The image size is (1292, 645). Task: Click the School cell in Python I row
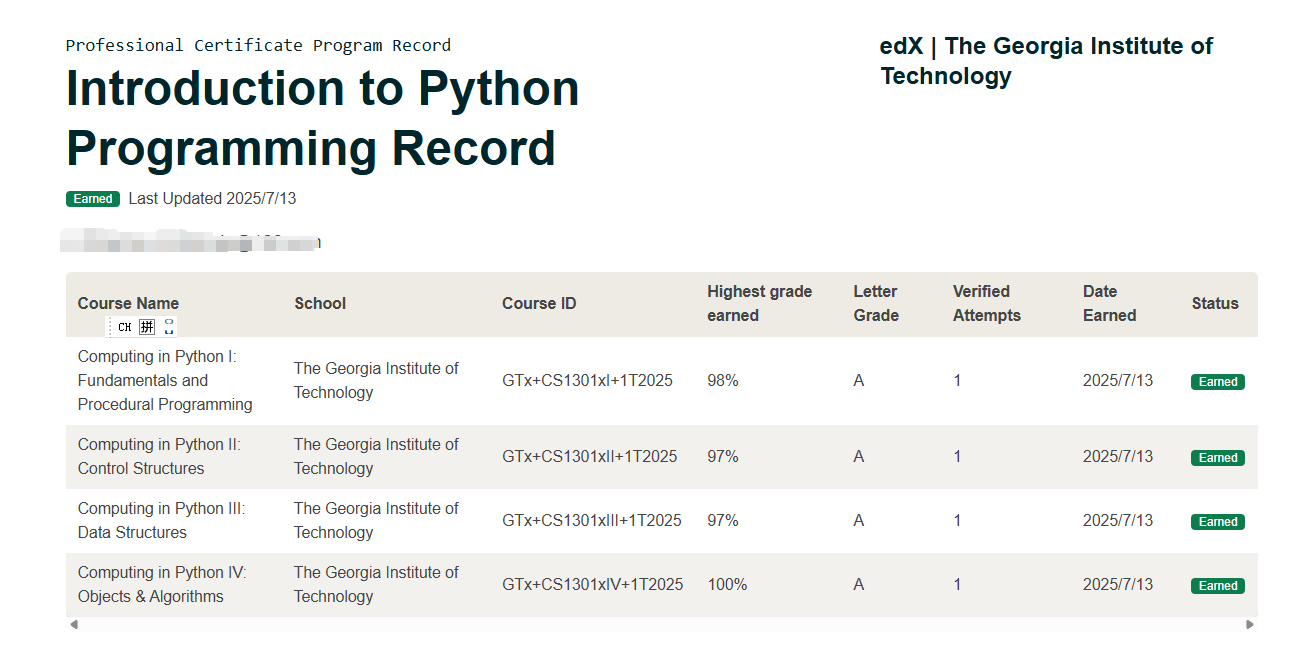click(376, 380)
